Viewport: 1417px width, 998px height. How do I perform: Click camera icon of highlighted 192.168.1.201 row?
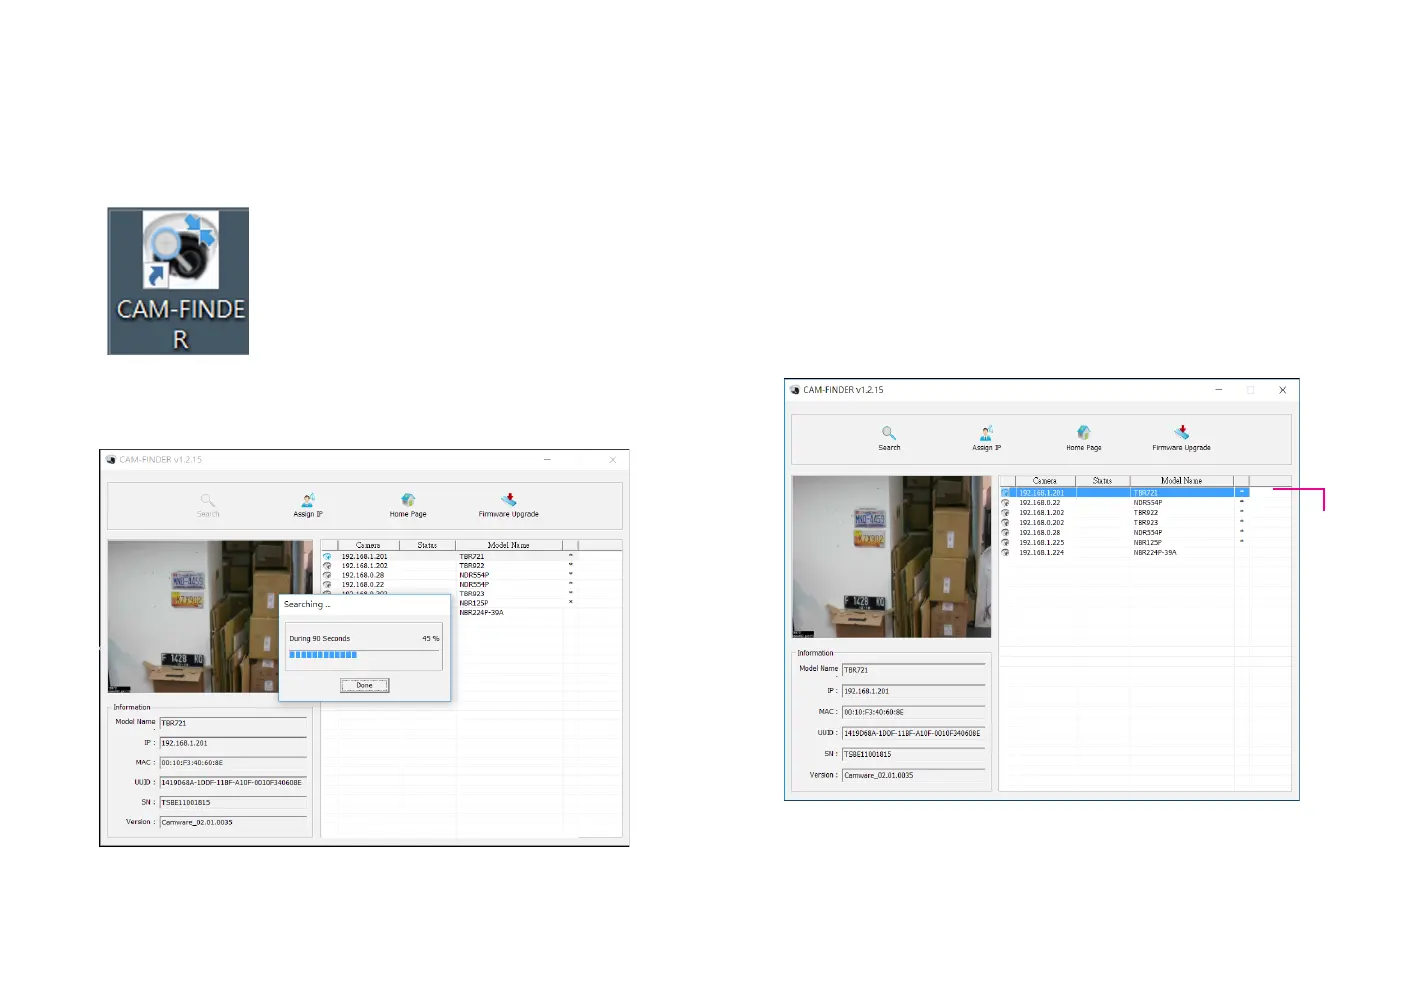tap(1006, 493)
